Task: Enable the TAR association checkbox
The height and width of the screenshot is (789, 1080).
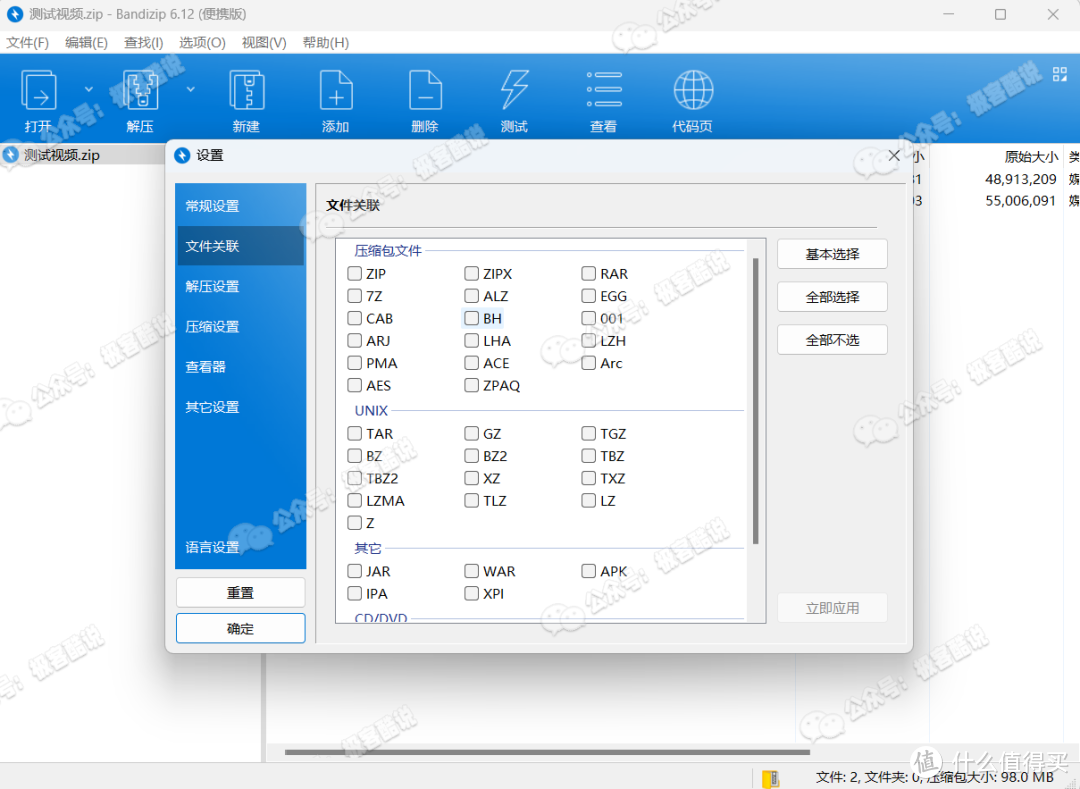Action: click(x=354, y=433)
